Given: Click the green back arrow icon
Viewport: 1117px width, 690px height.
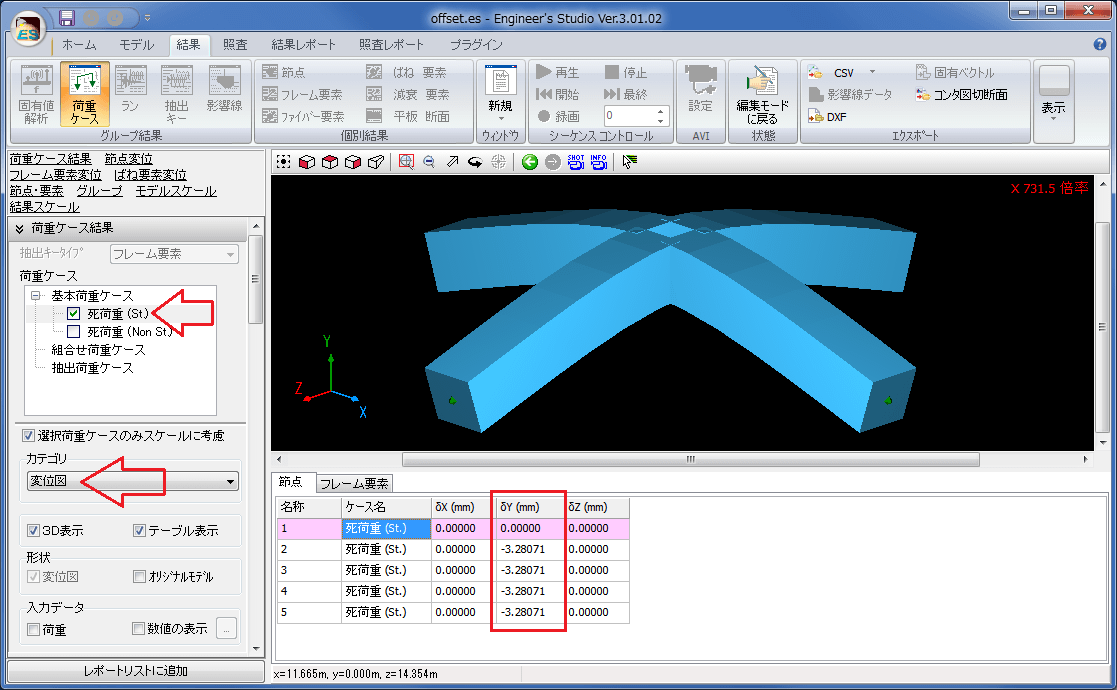Looking at the screenshot, I should (530, 162).
